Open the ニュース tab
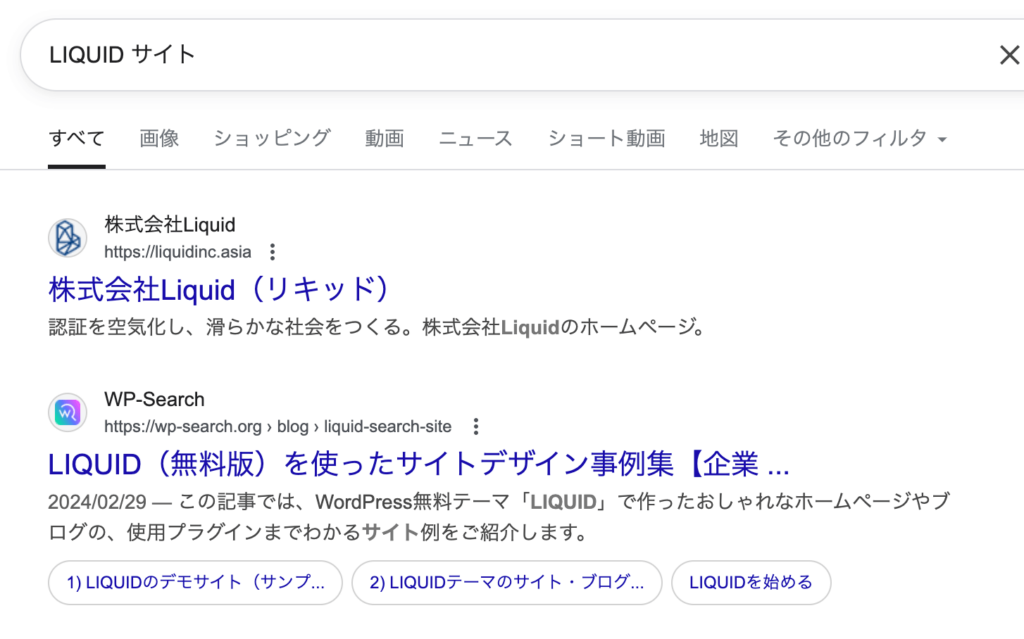The image size is (1024, 639). (475, 139)
